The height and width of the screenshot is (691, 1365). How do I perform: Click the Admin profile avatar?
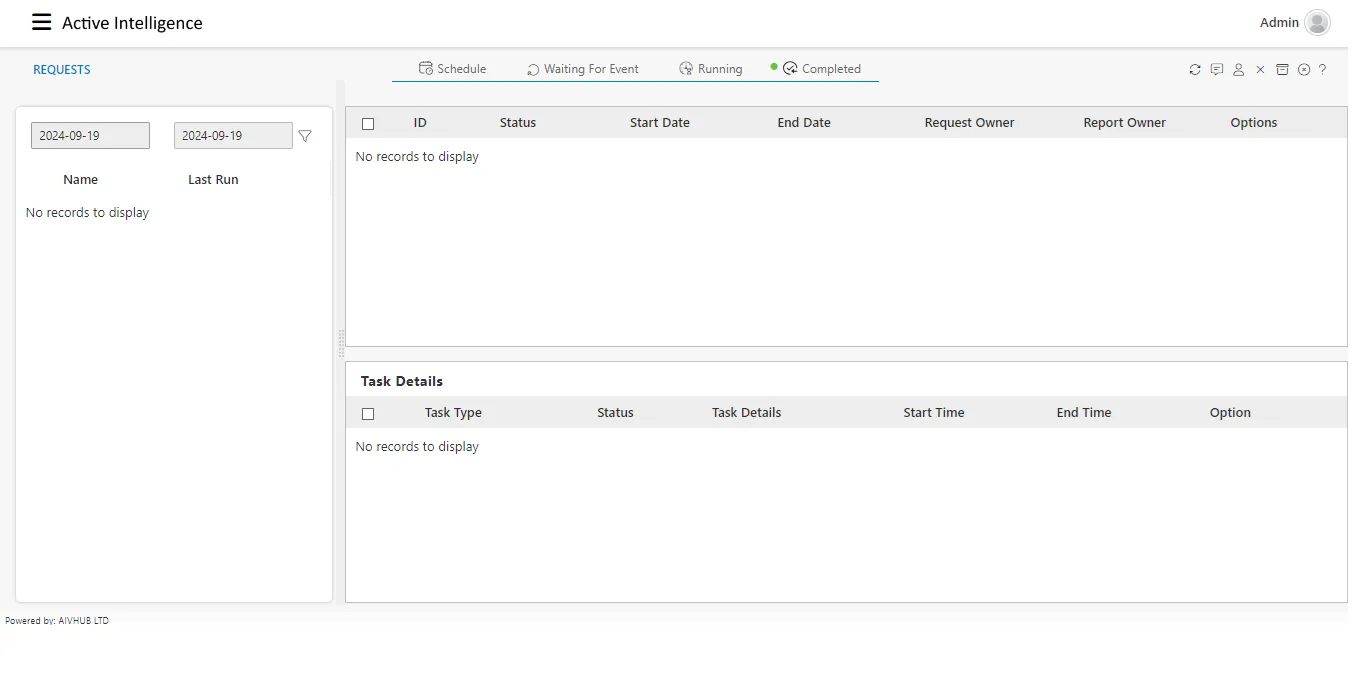[x=1317, y=22]
